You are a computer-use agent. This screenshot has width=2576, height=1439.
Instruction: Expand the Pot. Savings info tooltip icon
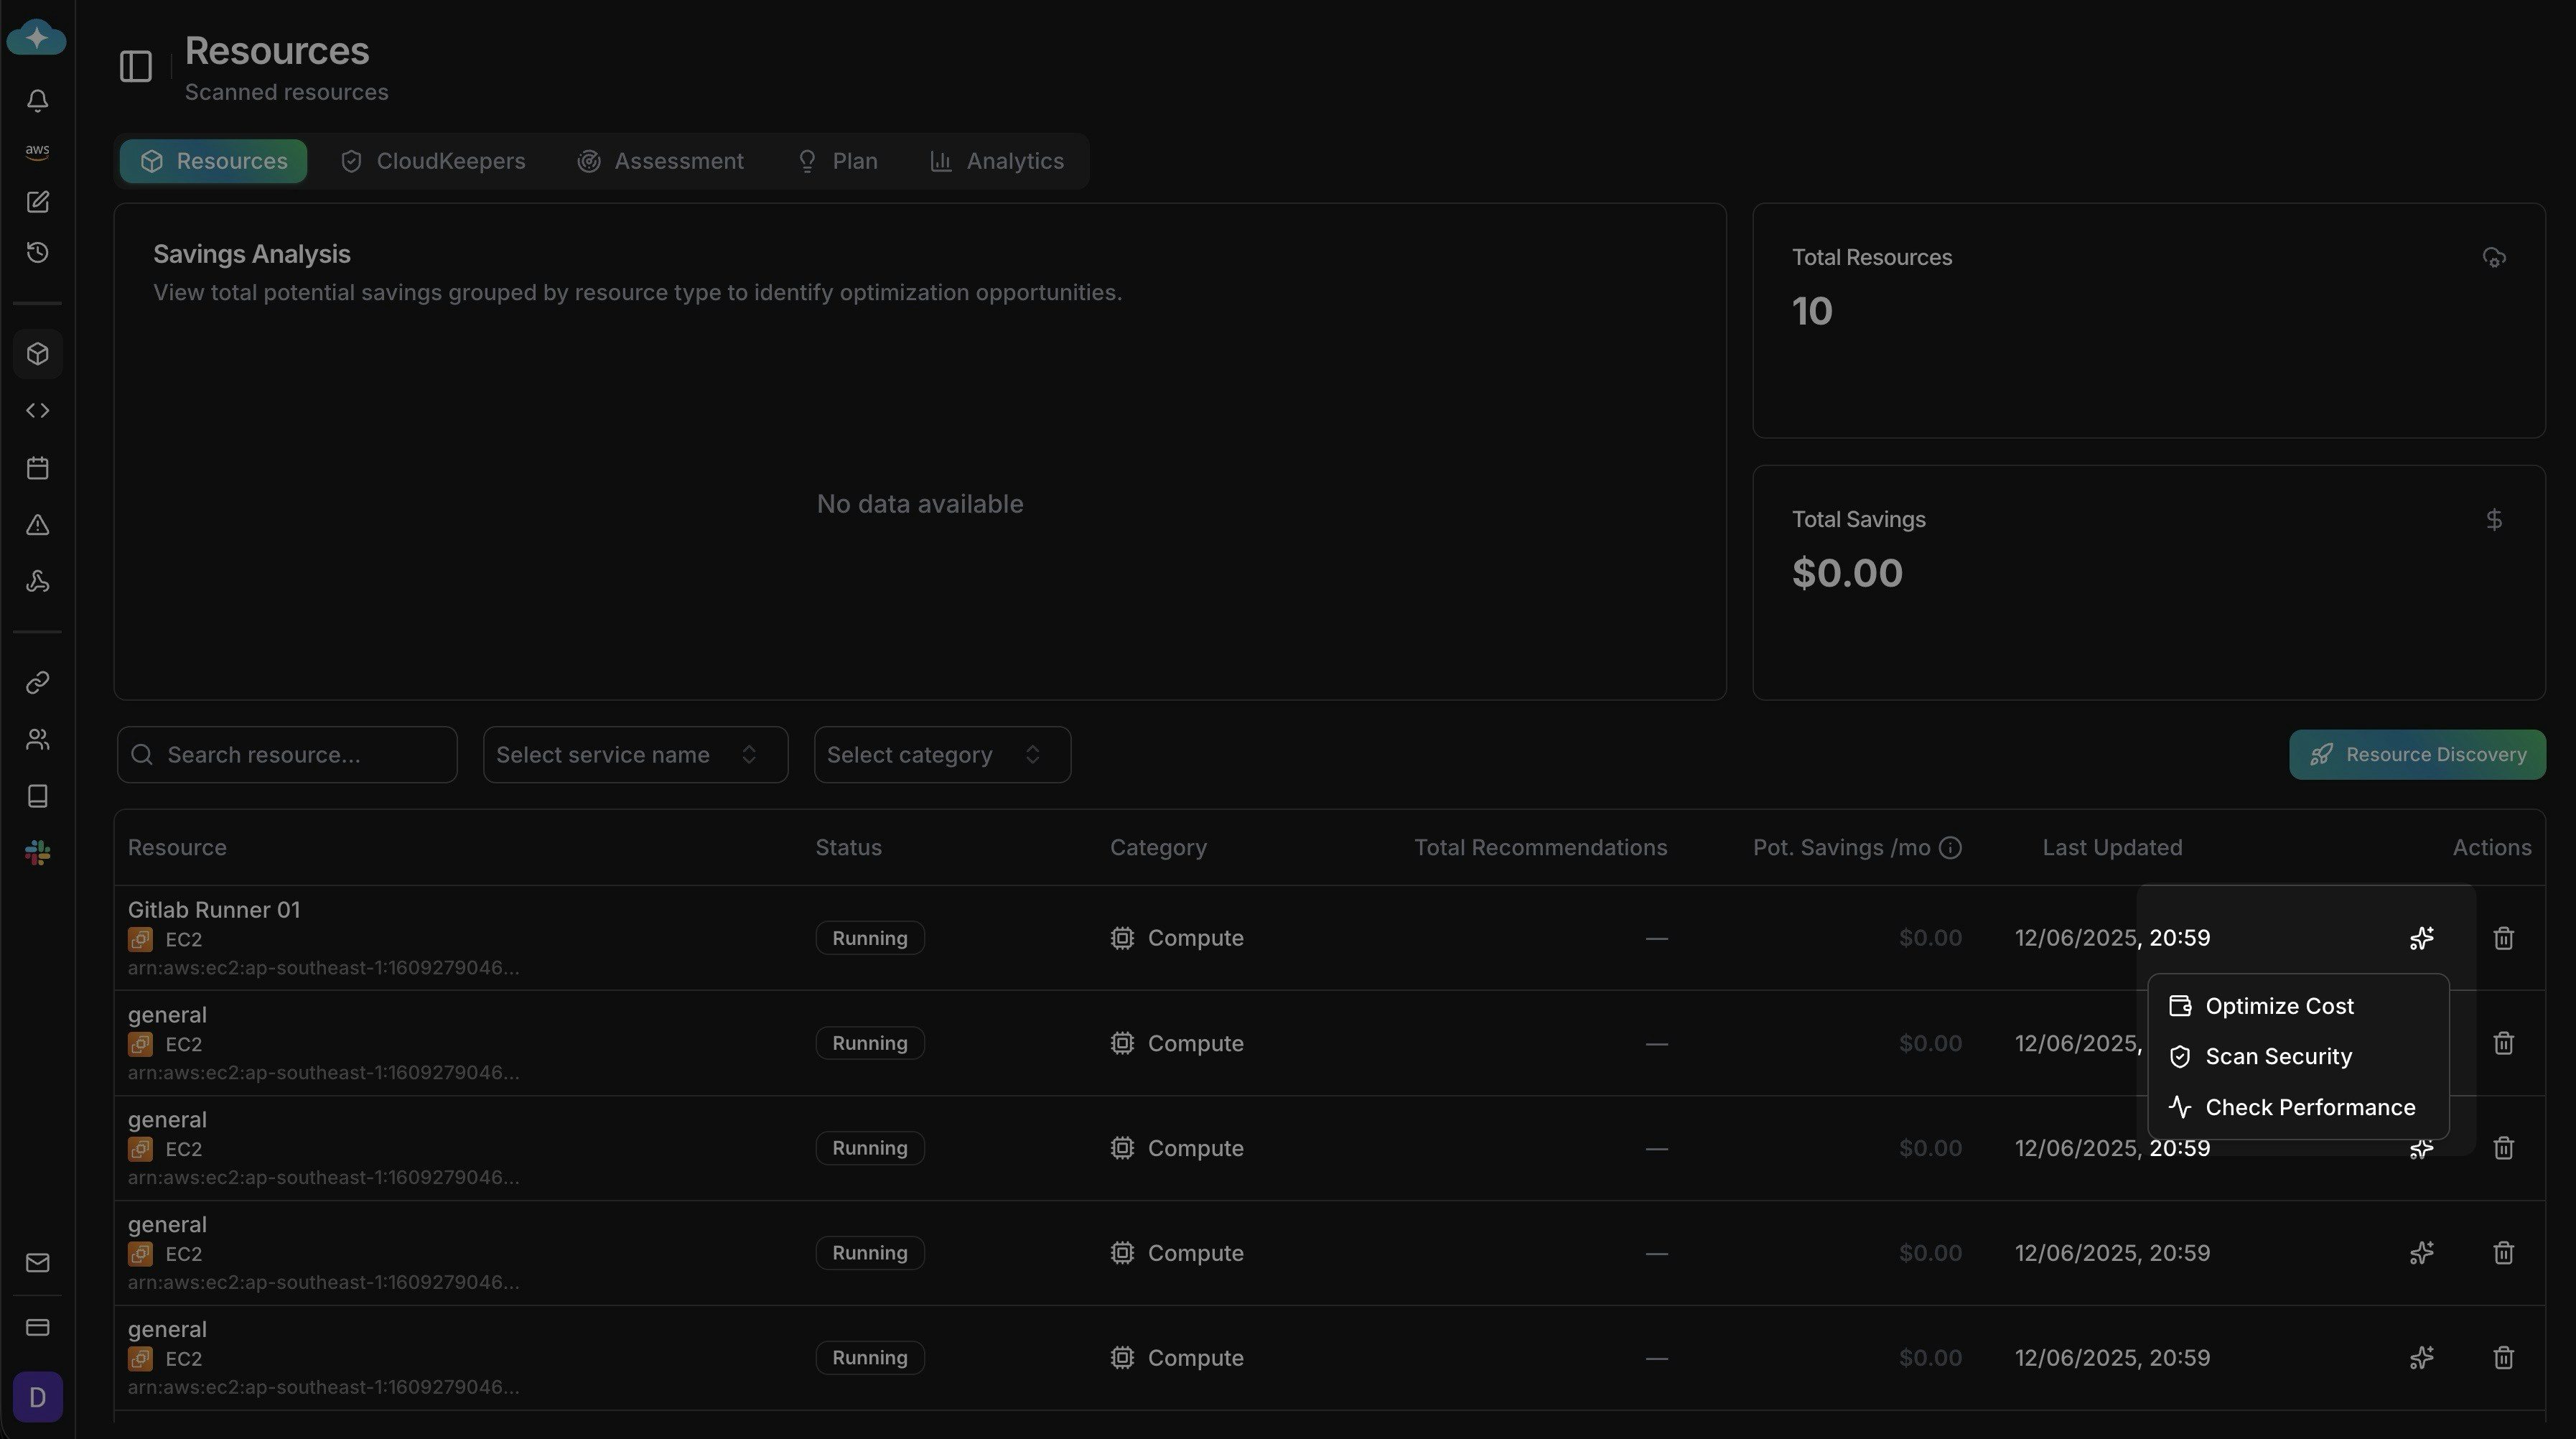[x=1952, y=847]
